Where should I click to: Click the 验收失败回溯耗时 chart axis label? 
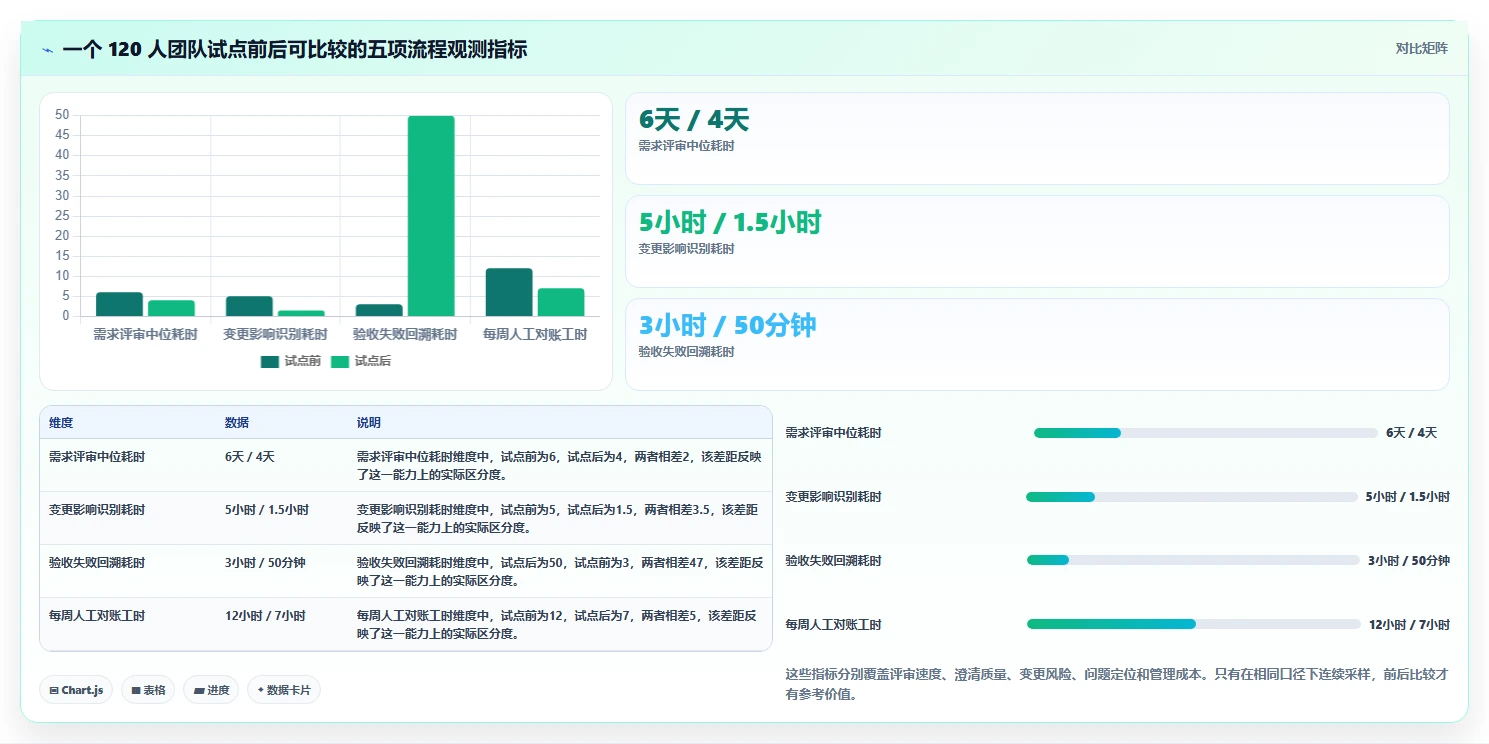[405, 334]
